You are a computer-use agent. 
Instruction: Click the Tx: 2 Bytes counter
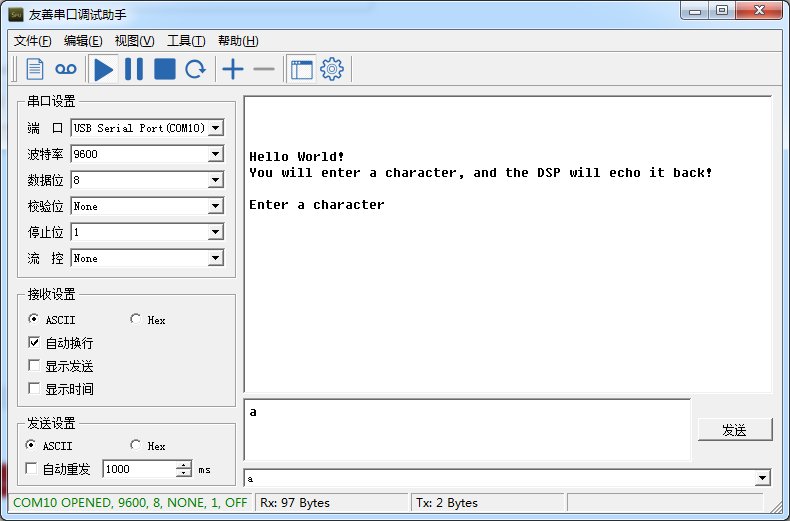446,503
